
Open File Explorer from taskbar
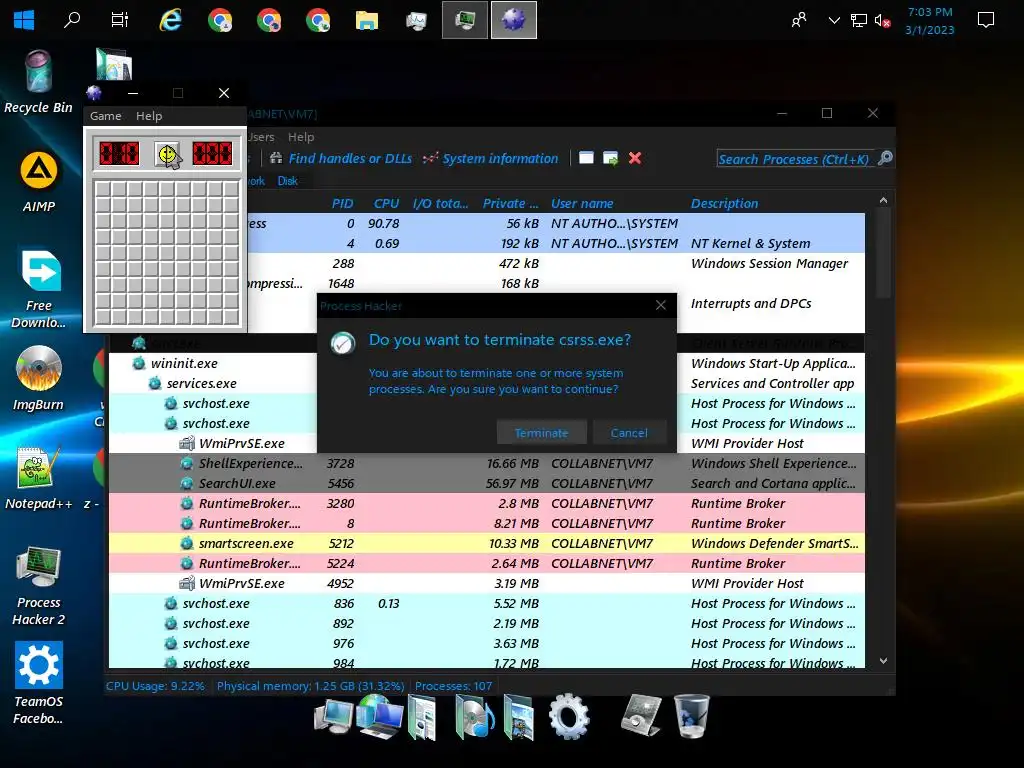click(366, 20)
